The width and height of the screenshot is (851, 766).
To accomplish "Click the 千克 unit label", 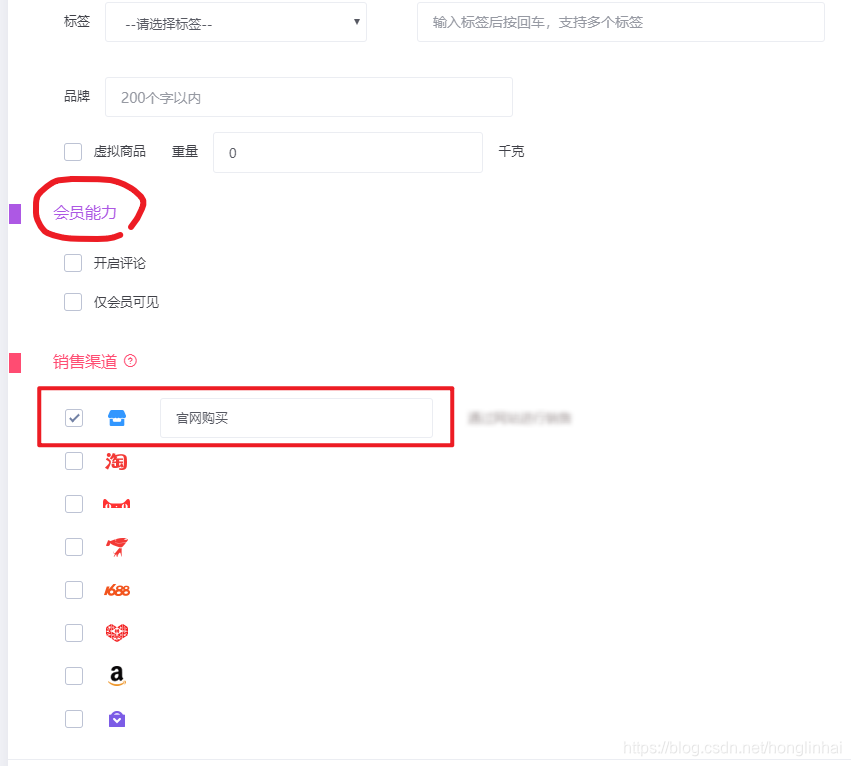I will tap(511, 151).
